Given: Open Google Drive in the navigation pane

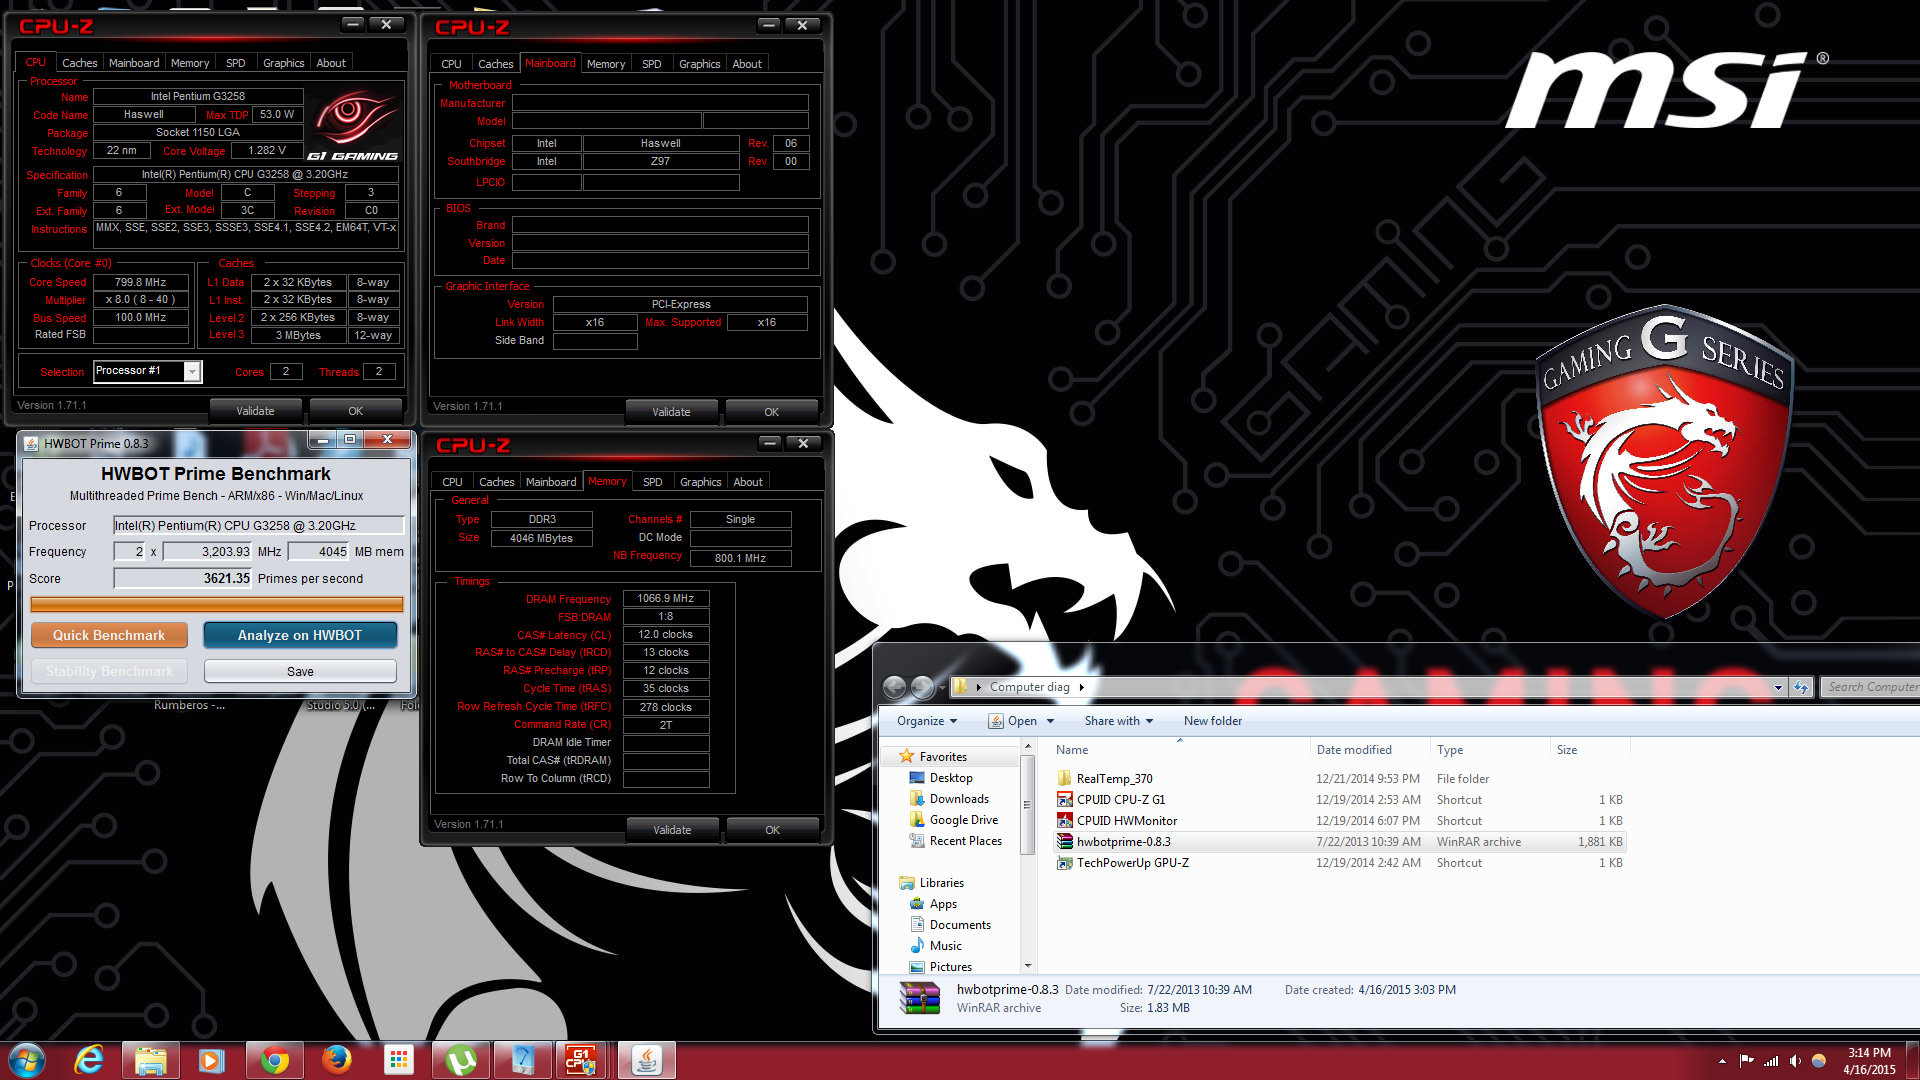Looking at the screenshot, I should [963, 820].
